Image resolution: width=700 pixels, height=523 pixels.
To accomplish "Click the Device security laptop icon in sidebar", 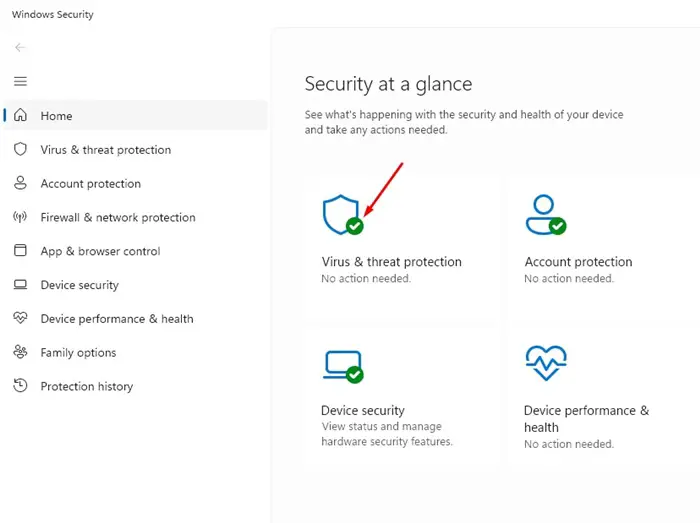I will point(20,285).
